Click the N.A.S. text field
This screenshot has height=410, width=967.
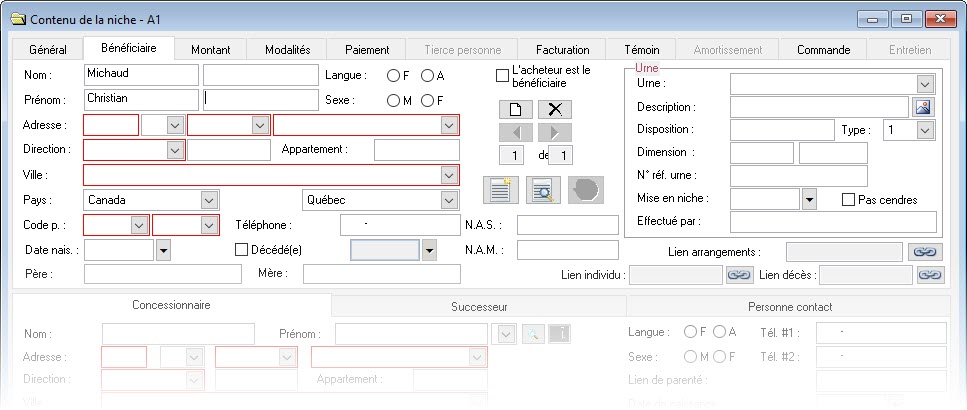point(567,226)
